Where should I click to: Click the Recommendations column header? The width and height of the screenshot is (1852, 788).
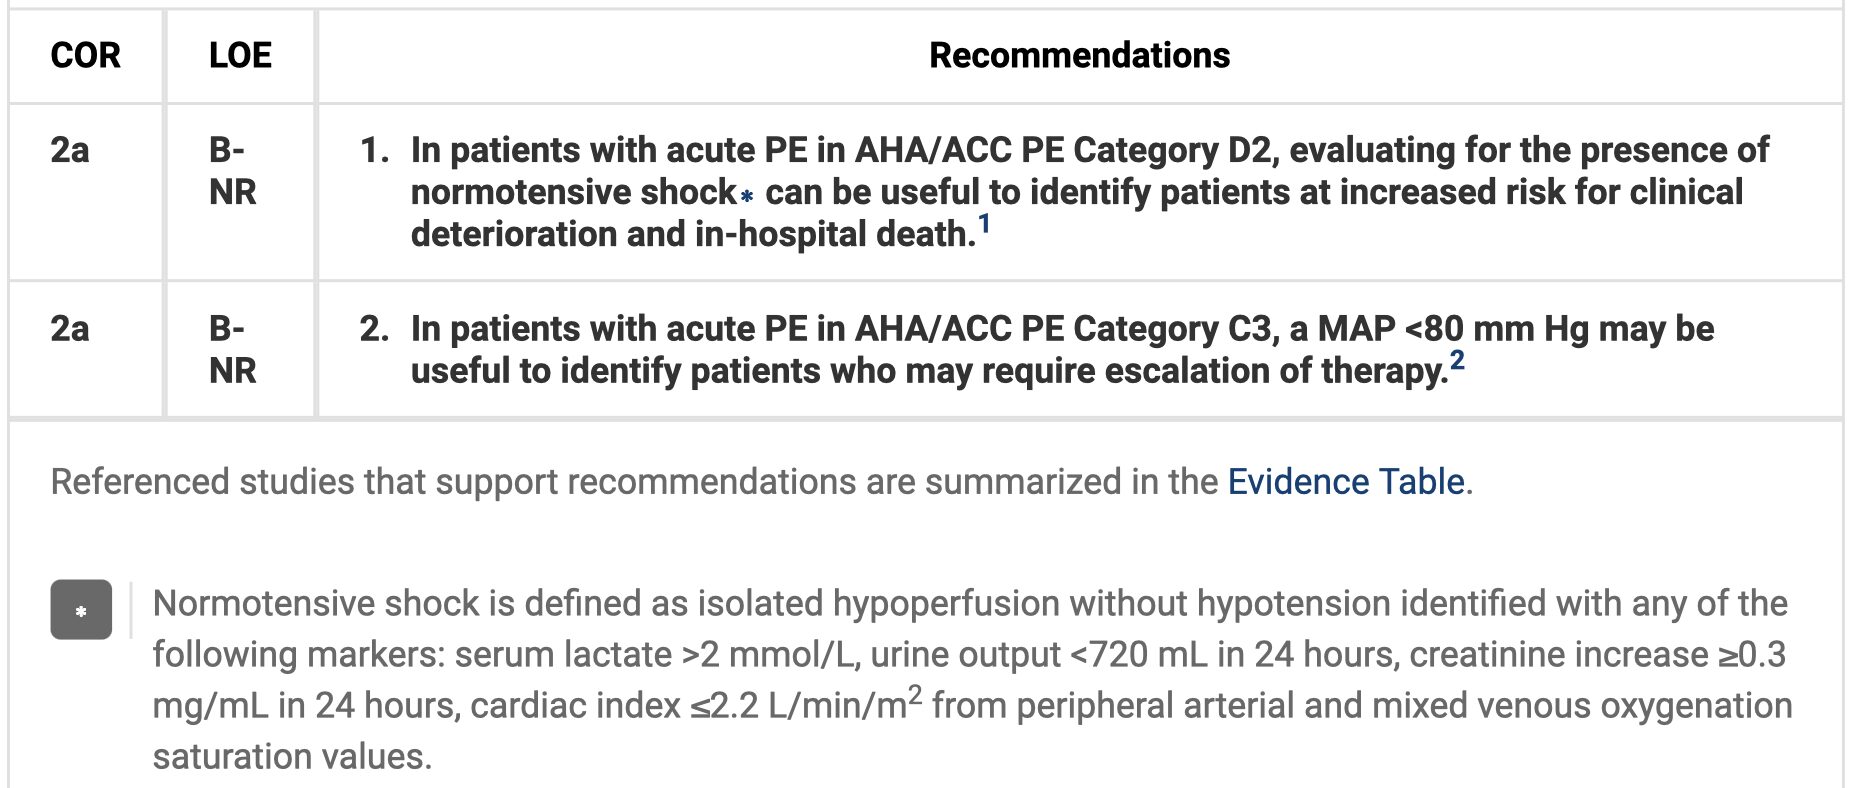[x=1079, y=56]
